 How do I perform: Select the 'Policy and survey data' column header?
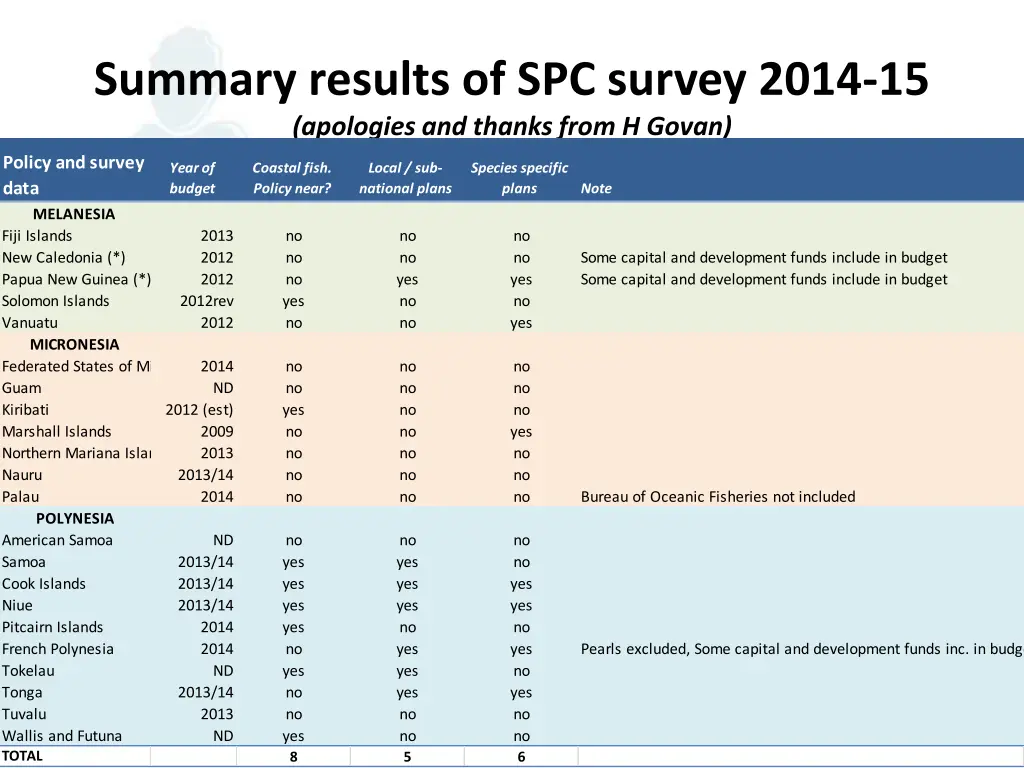point(73,175)
